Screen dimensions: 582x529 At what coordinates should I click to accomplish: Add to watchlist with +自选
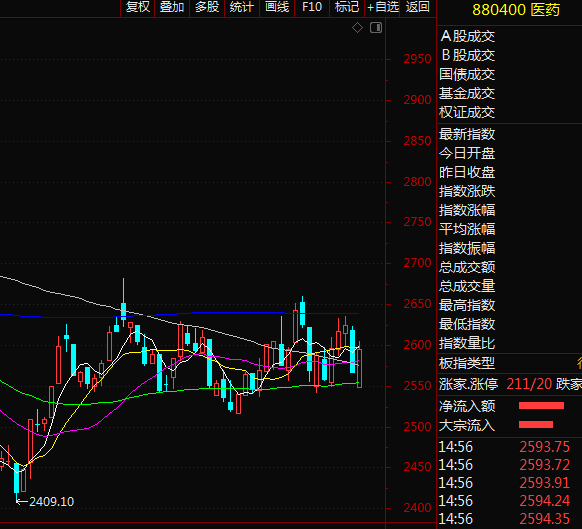point(382,7)
